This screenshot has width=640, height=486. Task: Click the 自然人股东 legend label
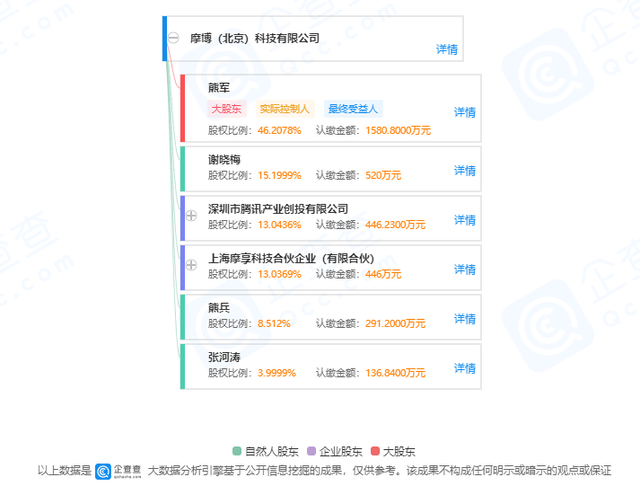[272, 451]
